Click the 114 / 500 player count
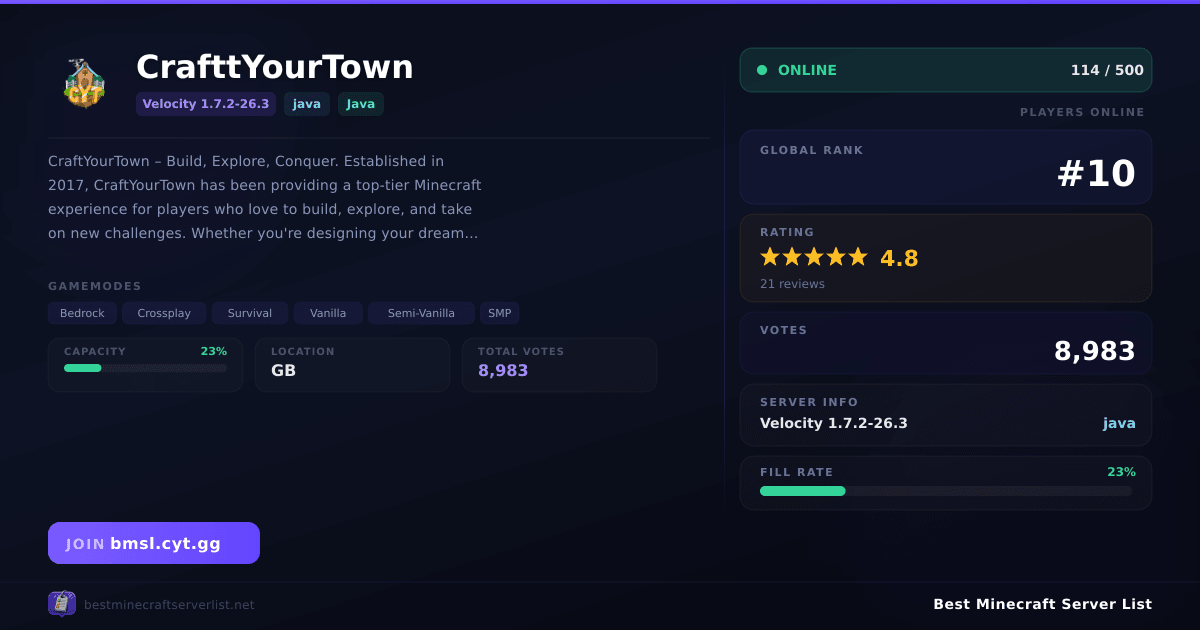The width and height of the screenshot is (1200, 630). 1107,70
